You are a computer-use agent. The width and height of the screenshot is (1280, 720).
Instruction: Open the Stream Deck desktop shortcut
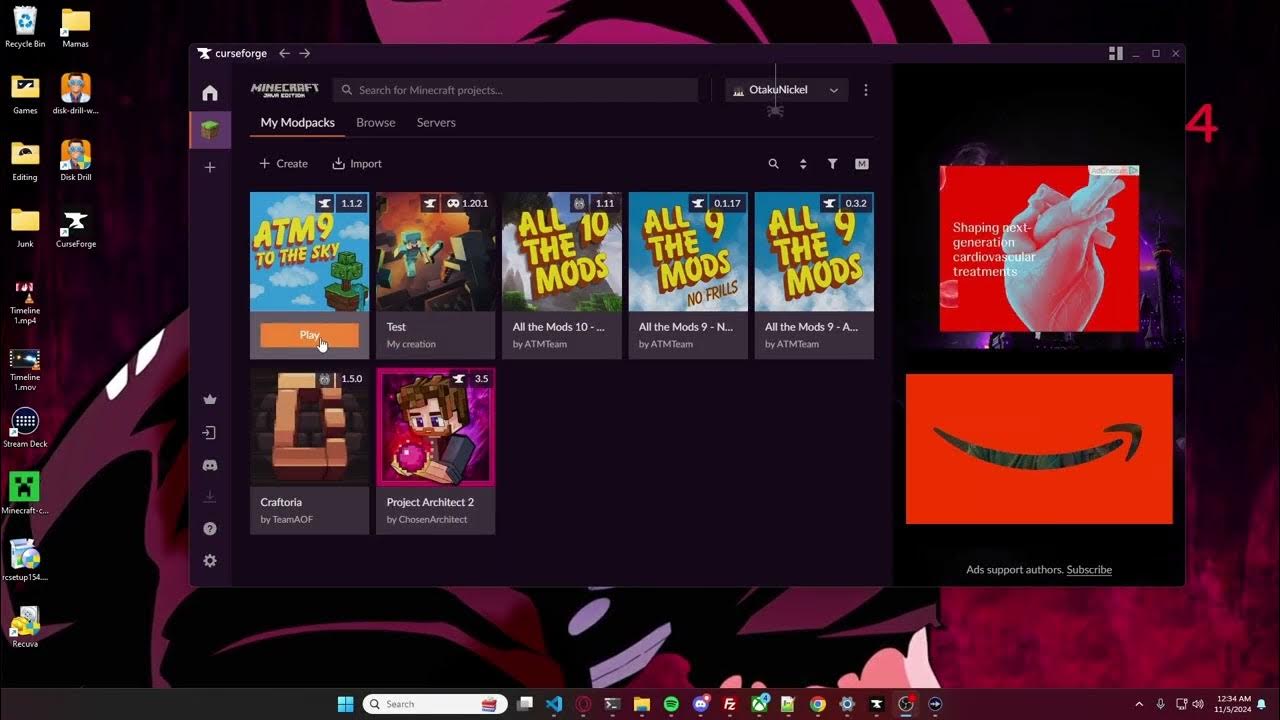[25, 427]
